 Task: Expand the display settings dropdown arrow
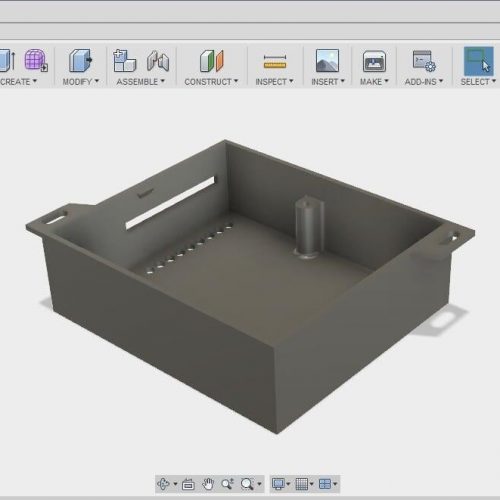[288, 484]
